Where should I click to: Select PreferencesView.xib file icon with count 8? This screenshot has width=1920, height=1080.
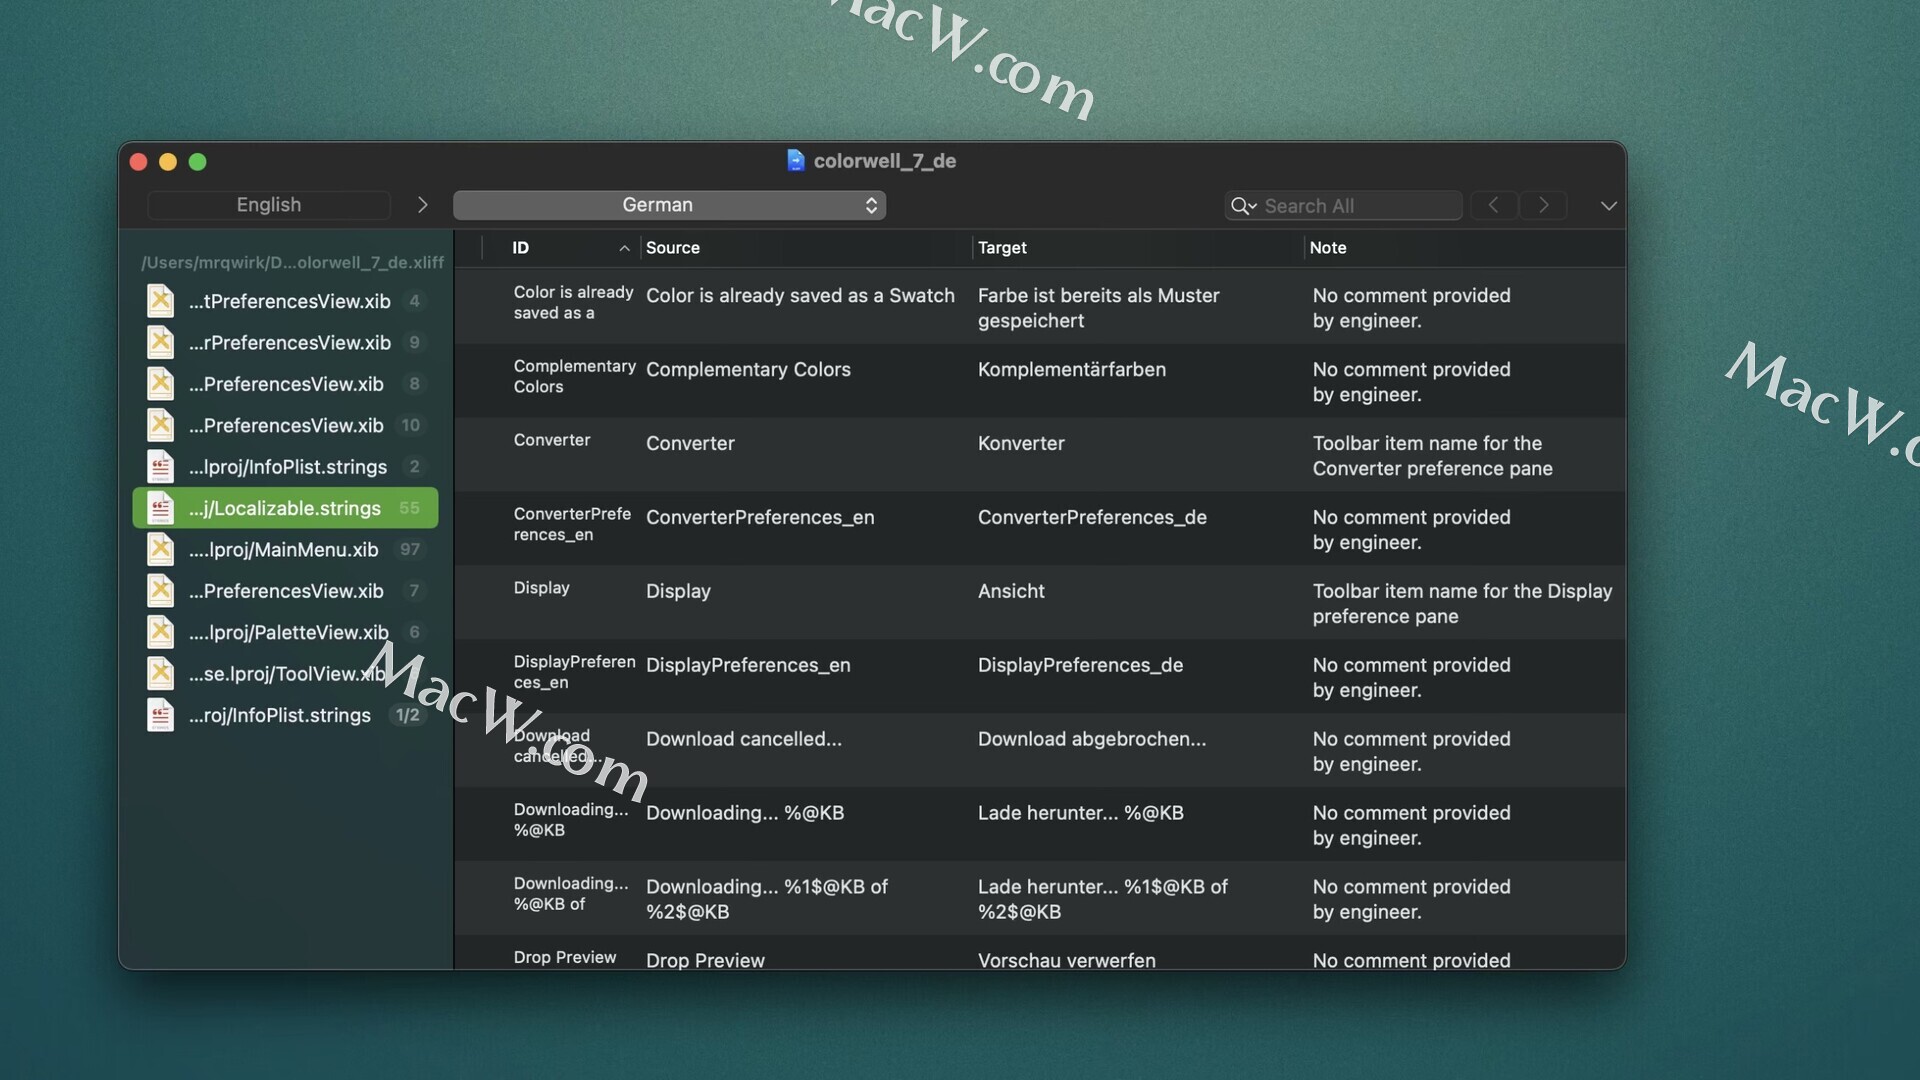161,384
